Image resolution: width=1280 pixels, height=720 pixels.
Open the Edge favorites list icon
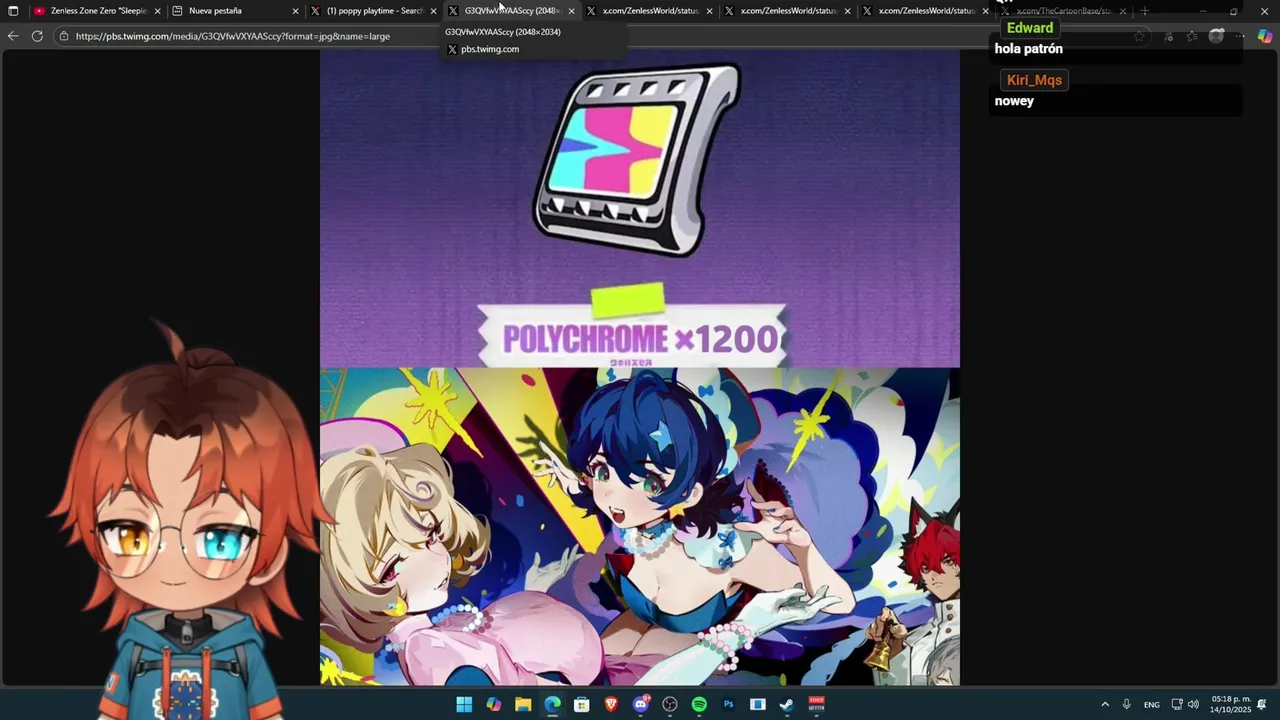pos(1191,36)
